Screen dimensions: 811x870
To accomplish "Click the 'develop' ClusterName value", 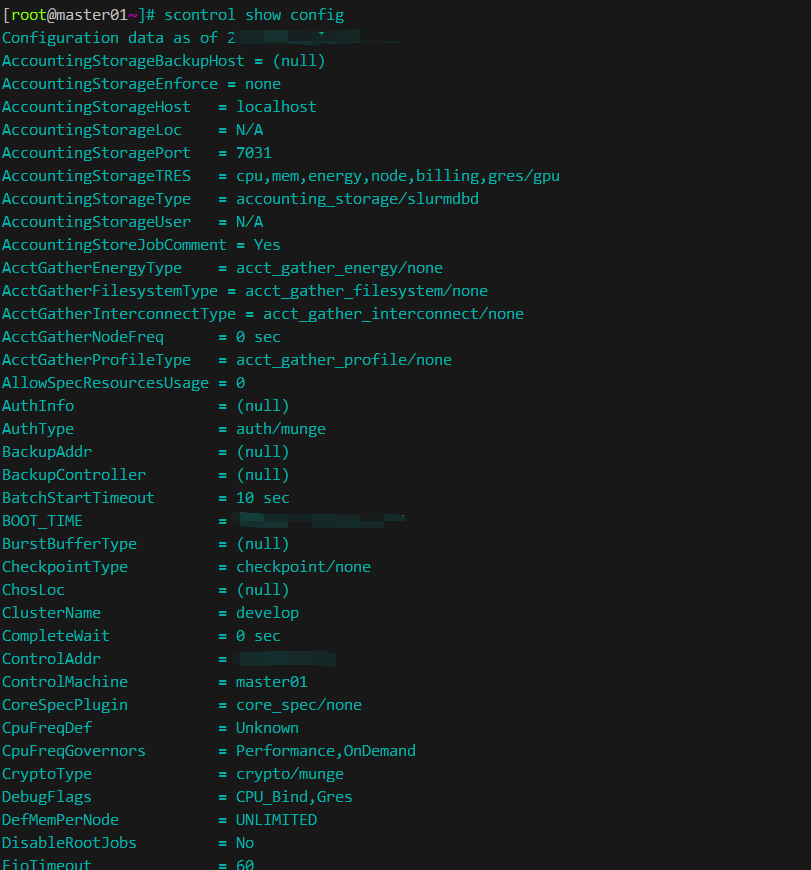I will tap(267, 613).
